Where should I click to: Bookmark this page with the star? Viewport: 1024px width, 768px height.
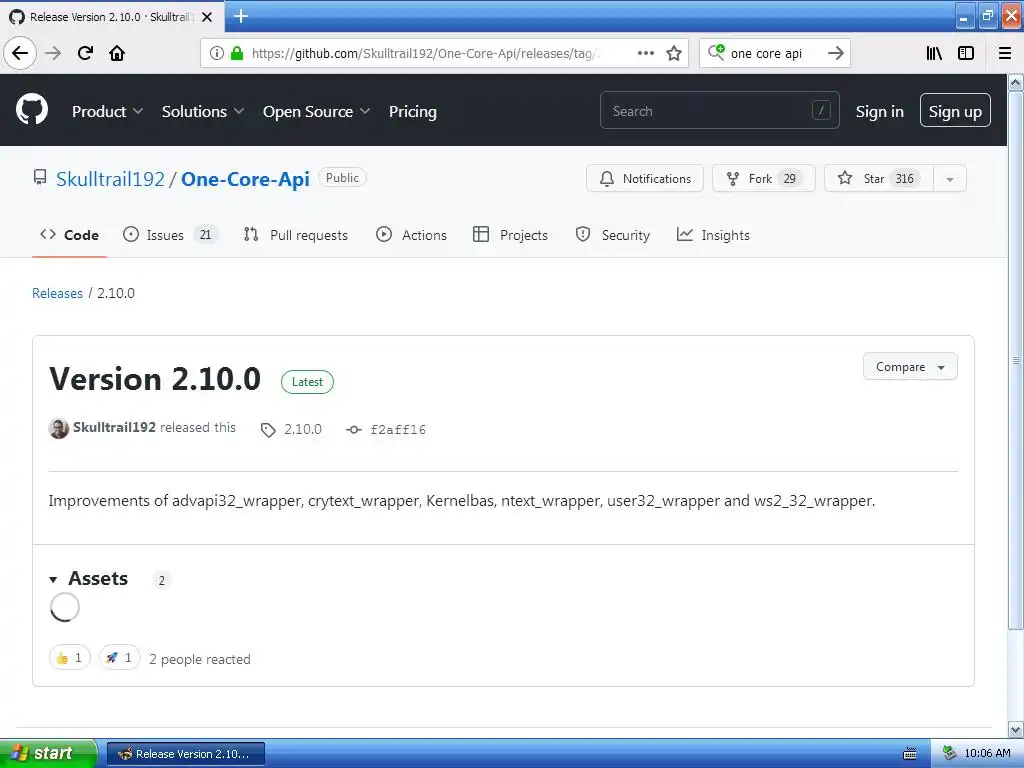click(674, 54)
